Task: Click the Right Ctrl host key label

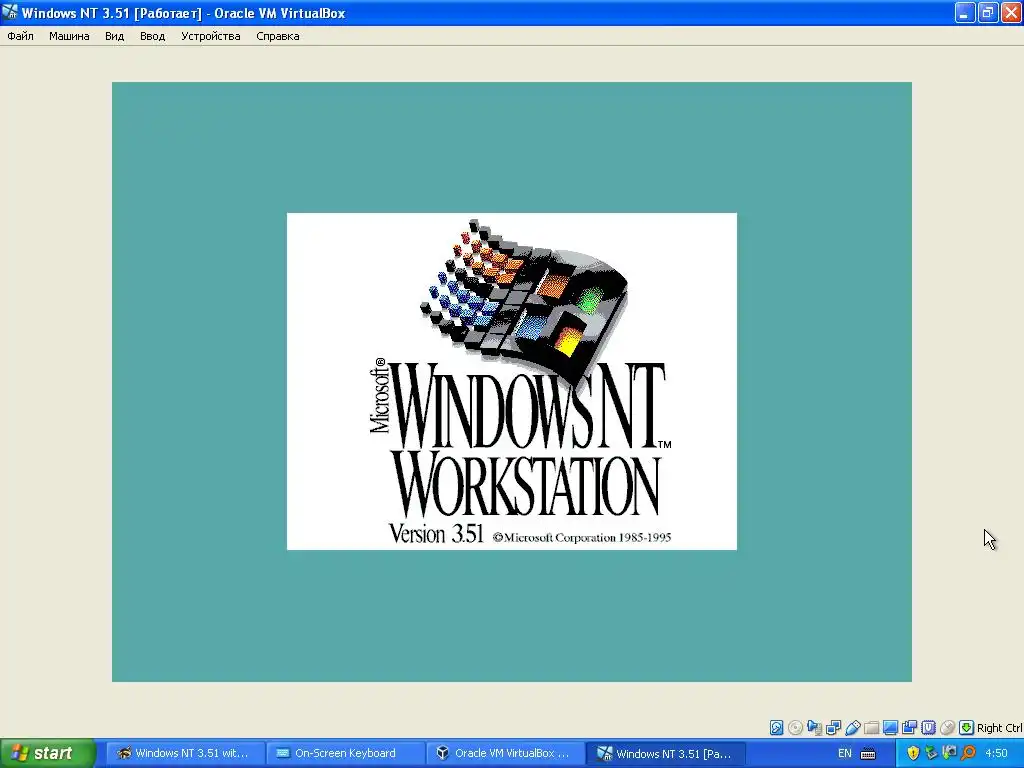Action: tap(999, 728)
